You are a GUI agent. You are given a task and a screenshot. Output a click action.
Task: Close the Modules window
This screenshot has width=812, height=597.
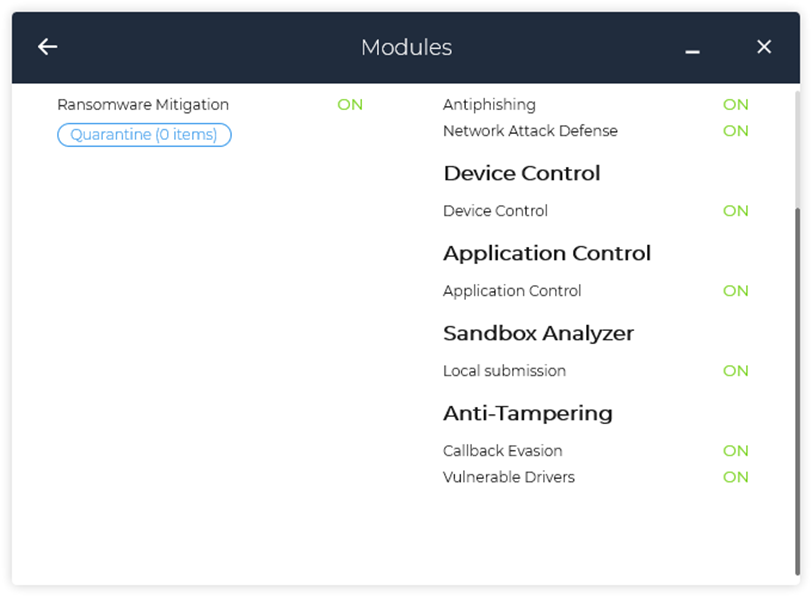764,47
